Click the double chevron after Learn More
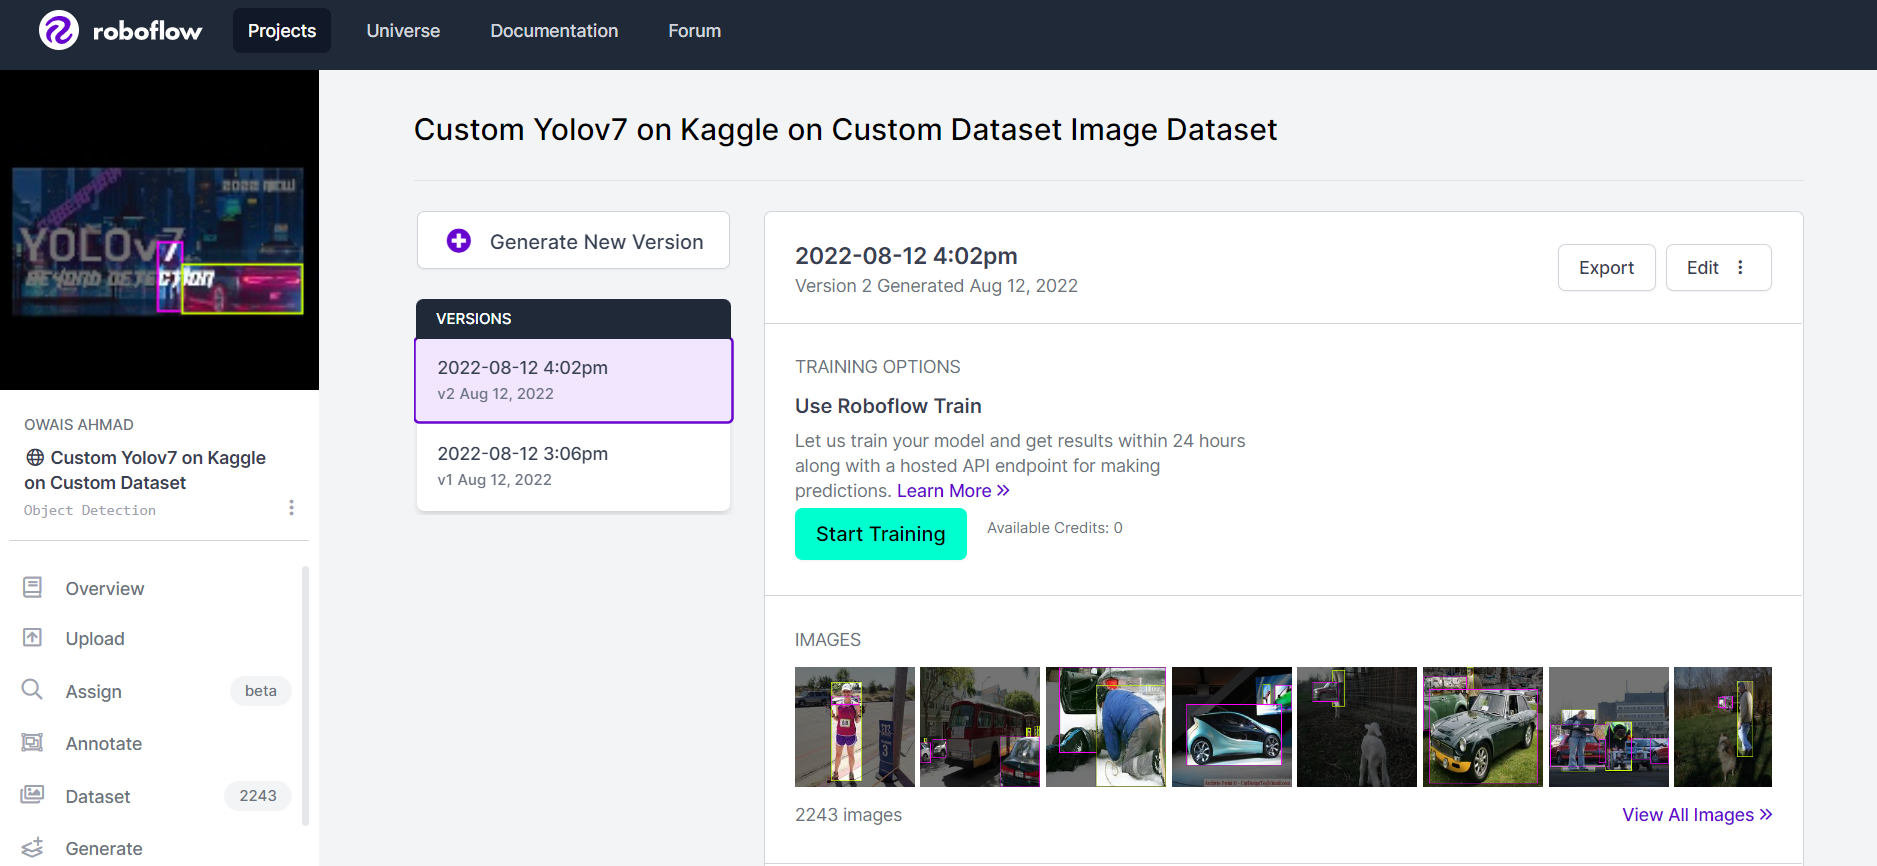 coord(1003,491)
